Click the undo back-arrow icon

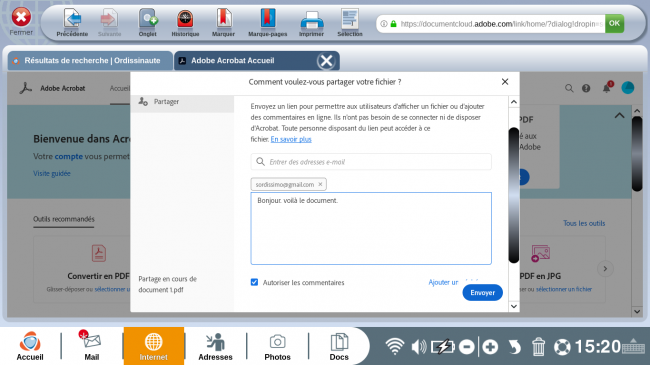[x=514, y=347]
